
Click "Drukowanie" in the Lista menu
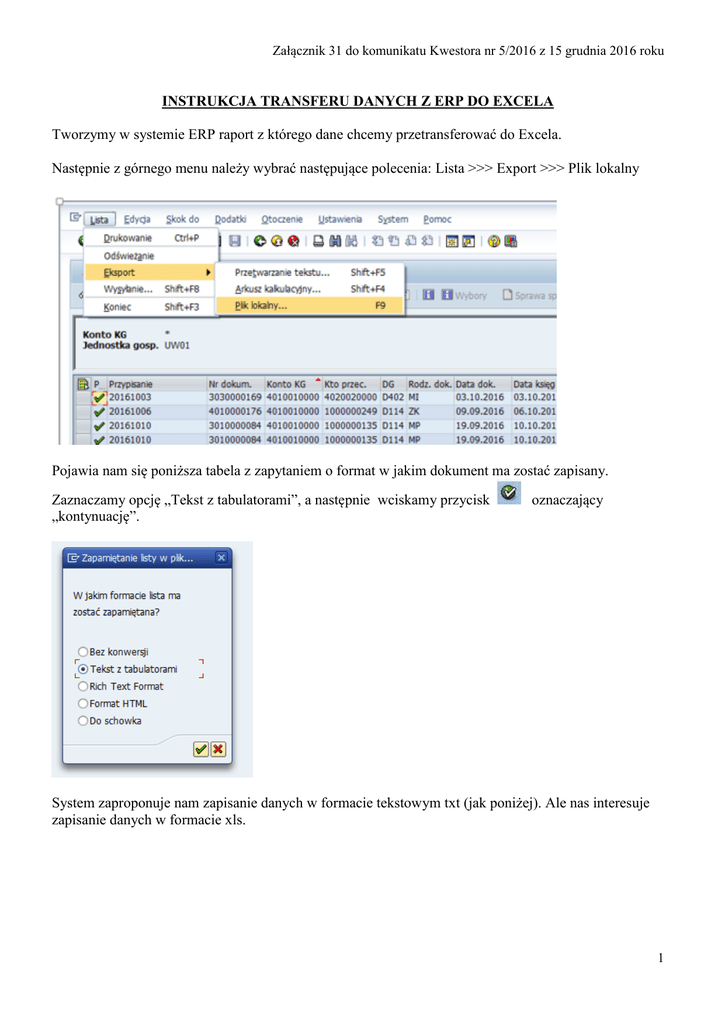pos(128,238)
